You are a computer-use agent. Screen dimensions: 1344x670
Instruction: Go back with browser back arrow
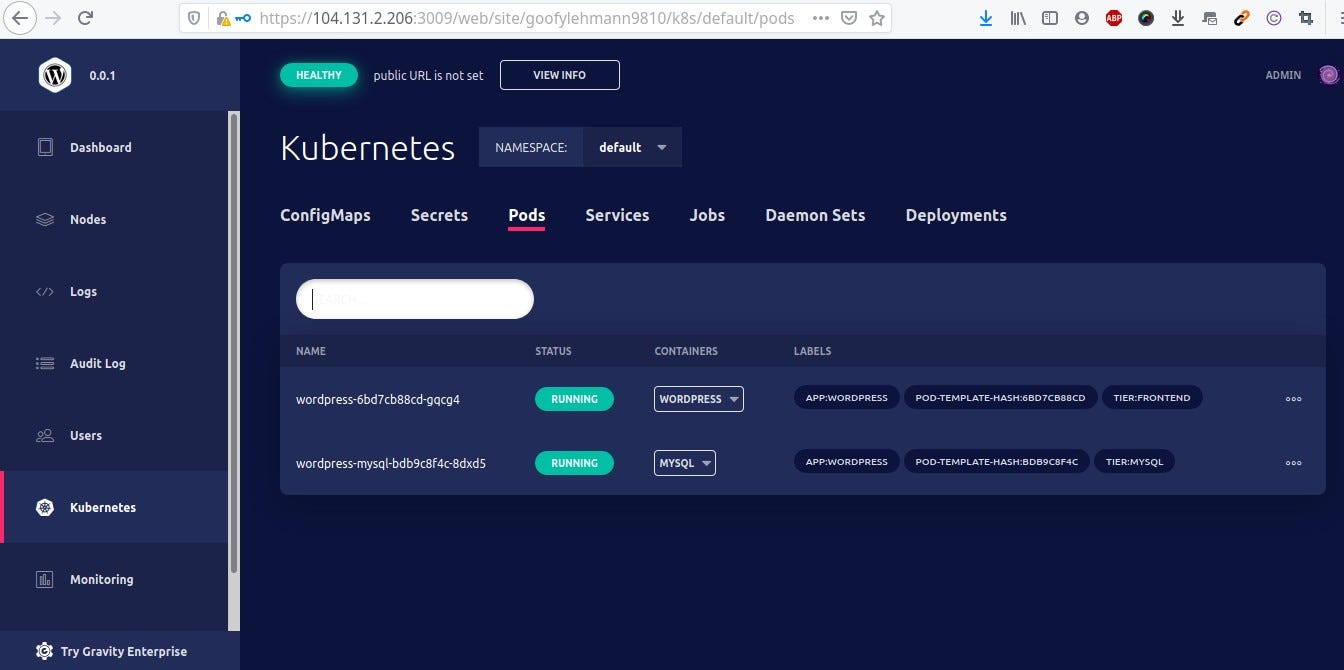[x=20, y=18]
